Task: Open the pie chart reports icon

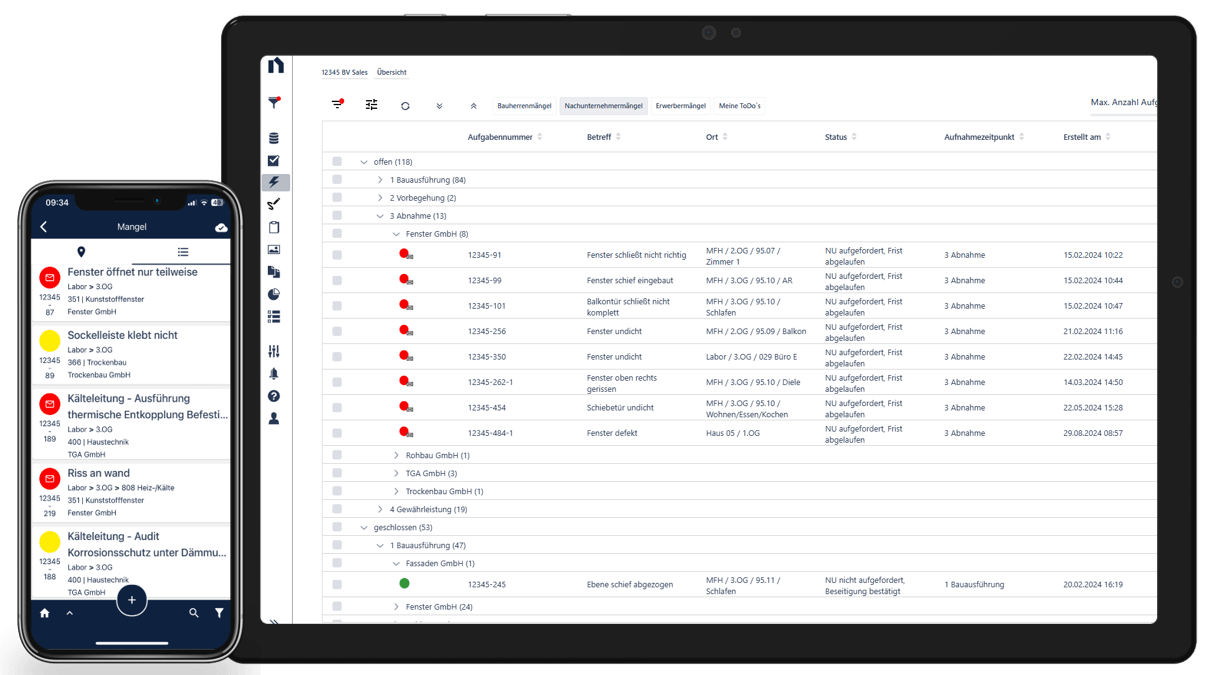Action: [274, 294]
